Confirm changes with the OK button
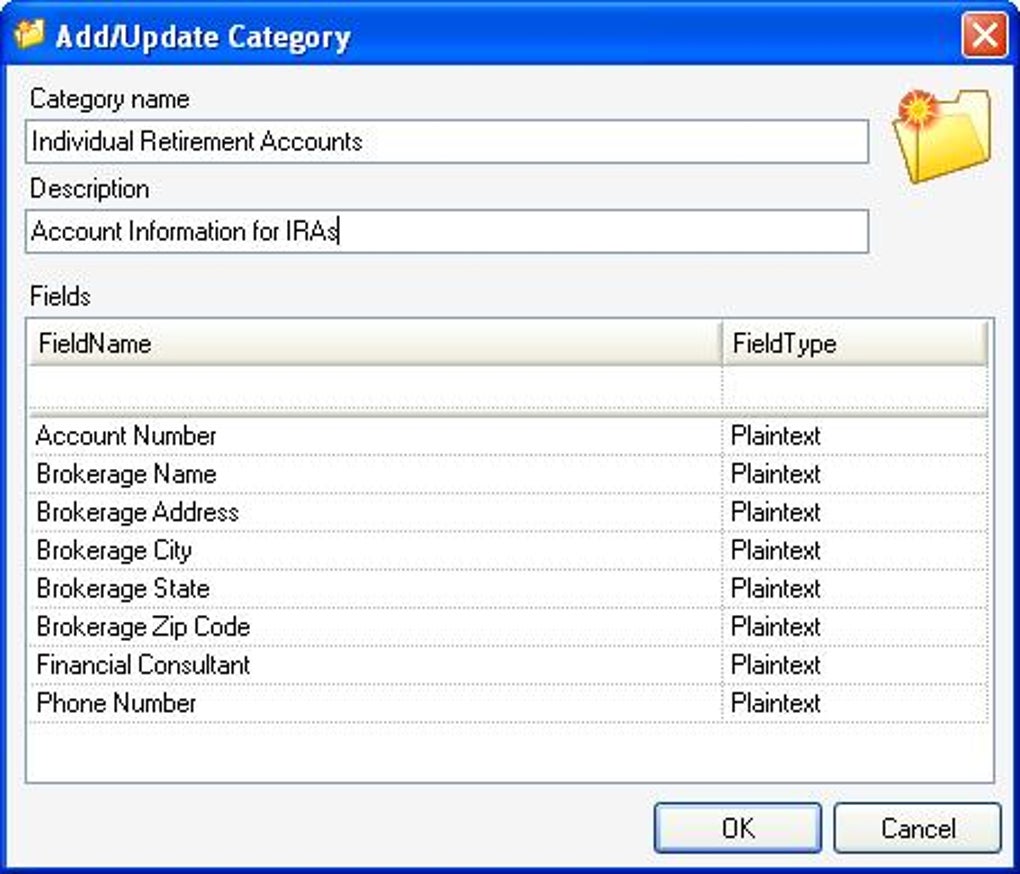Screen dimensions: 1020x874 [x=737, y=828]
